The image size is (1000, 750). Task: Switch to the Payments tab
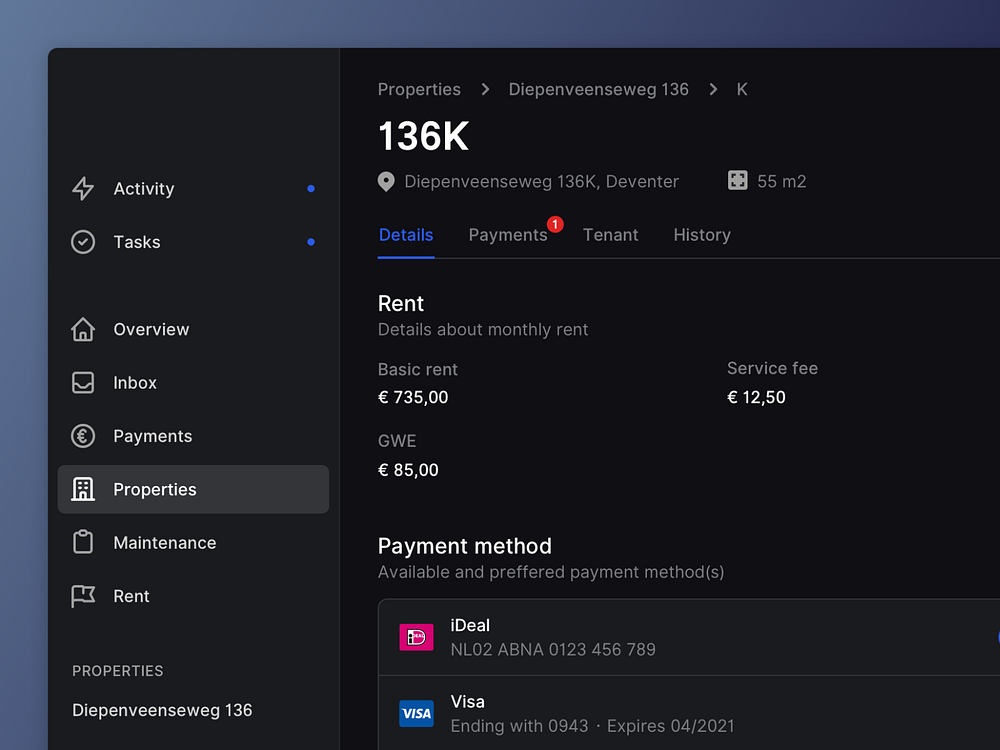[x=508, y=235]
